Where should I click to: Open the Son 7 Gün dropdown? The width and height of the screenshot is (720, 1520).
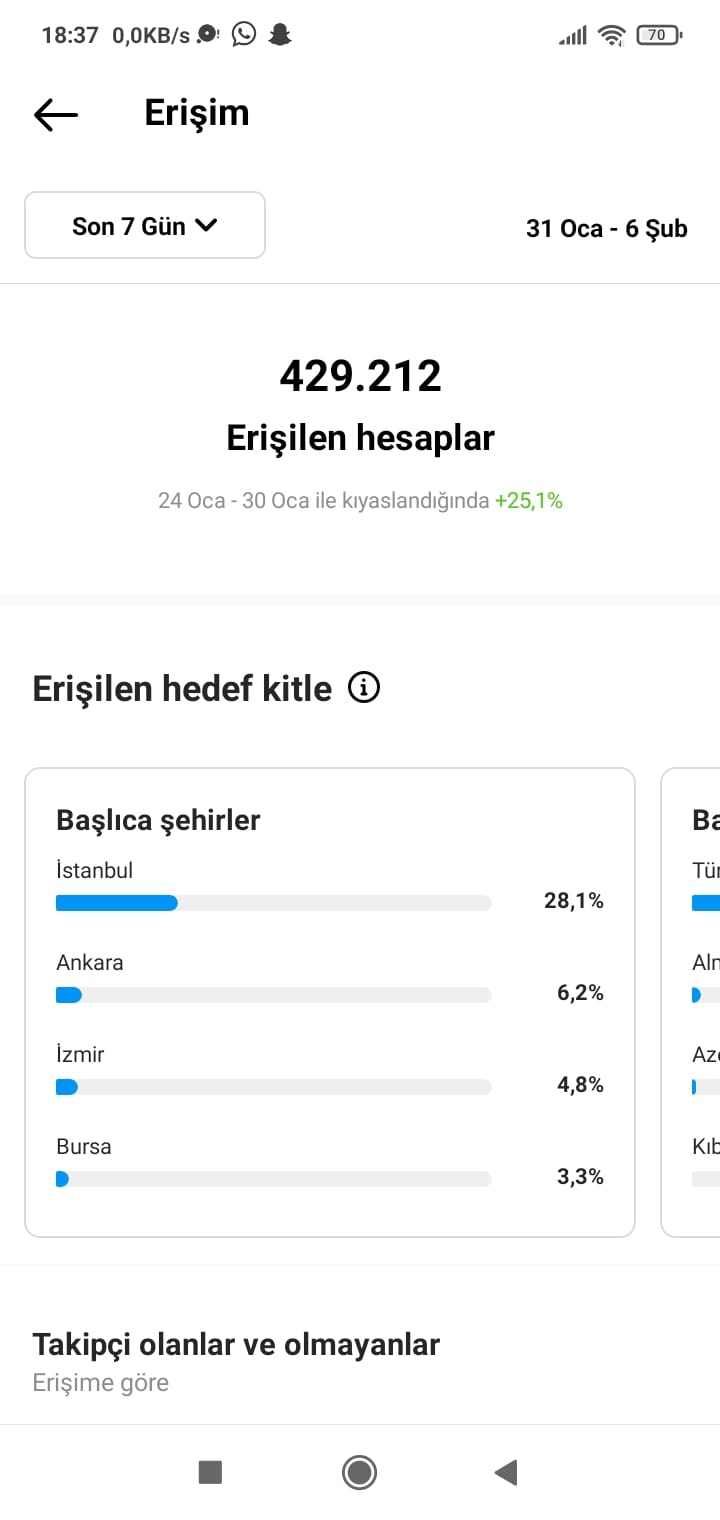(x=145, y=226)
